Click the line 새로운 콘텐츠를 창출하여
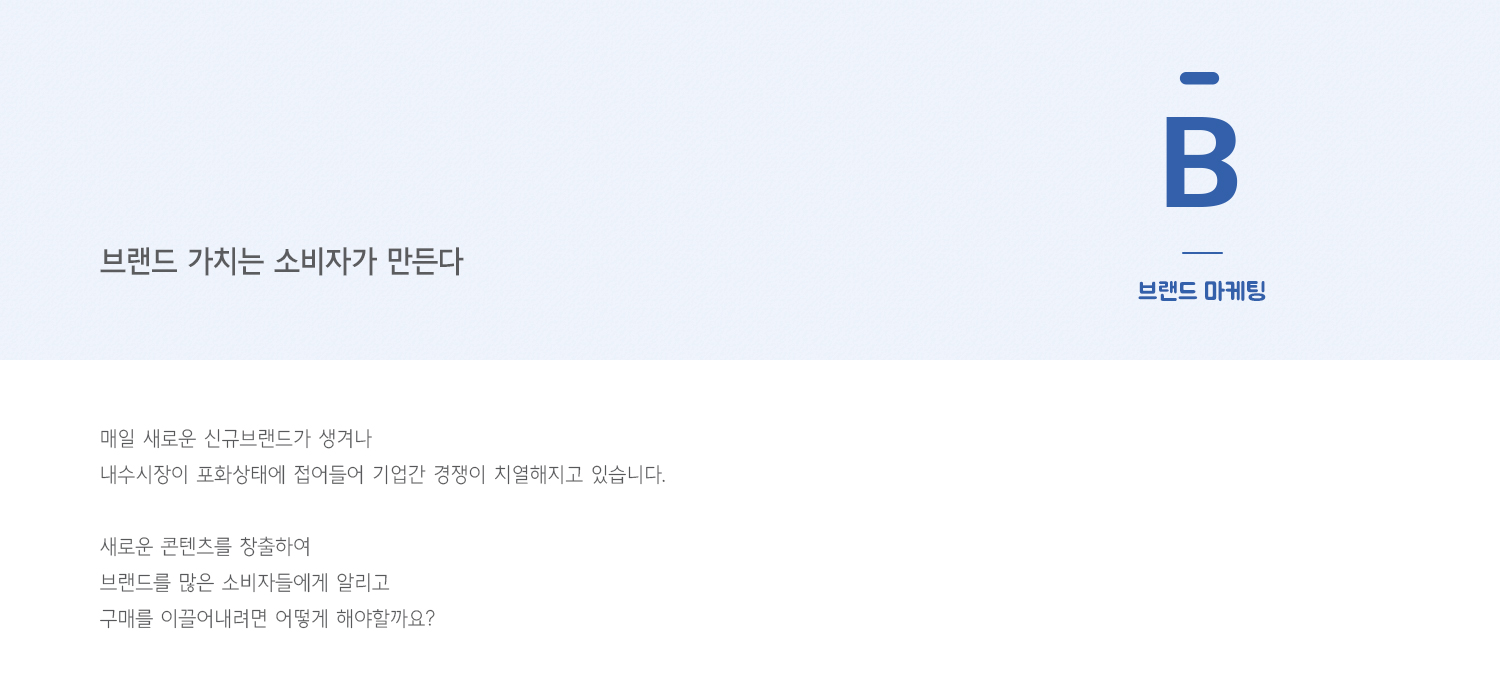The image size is (1500, 696). pos(205,547)
